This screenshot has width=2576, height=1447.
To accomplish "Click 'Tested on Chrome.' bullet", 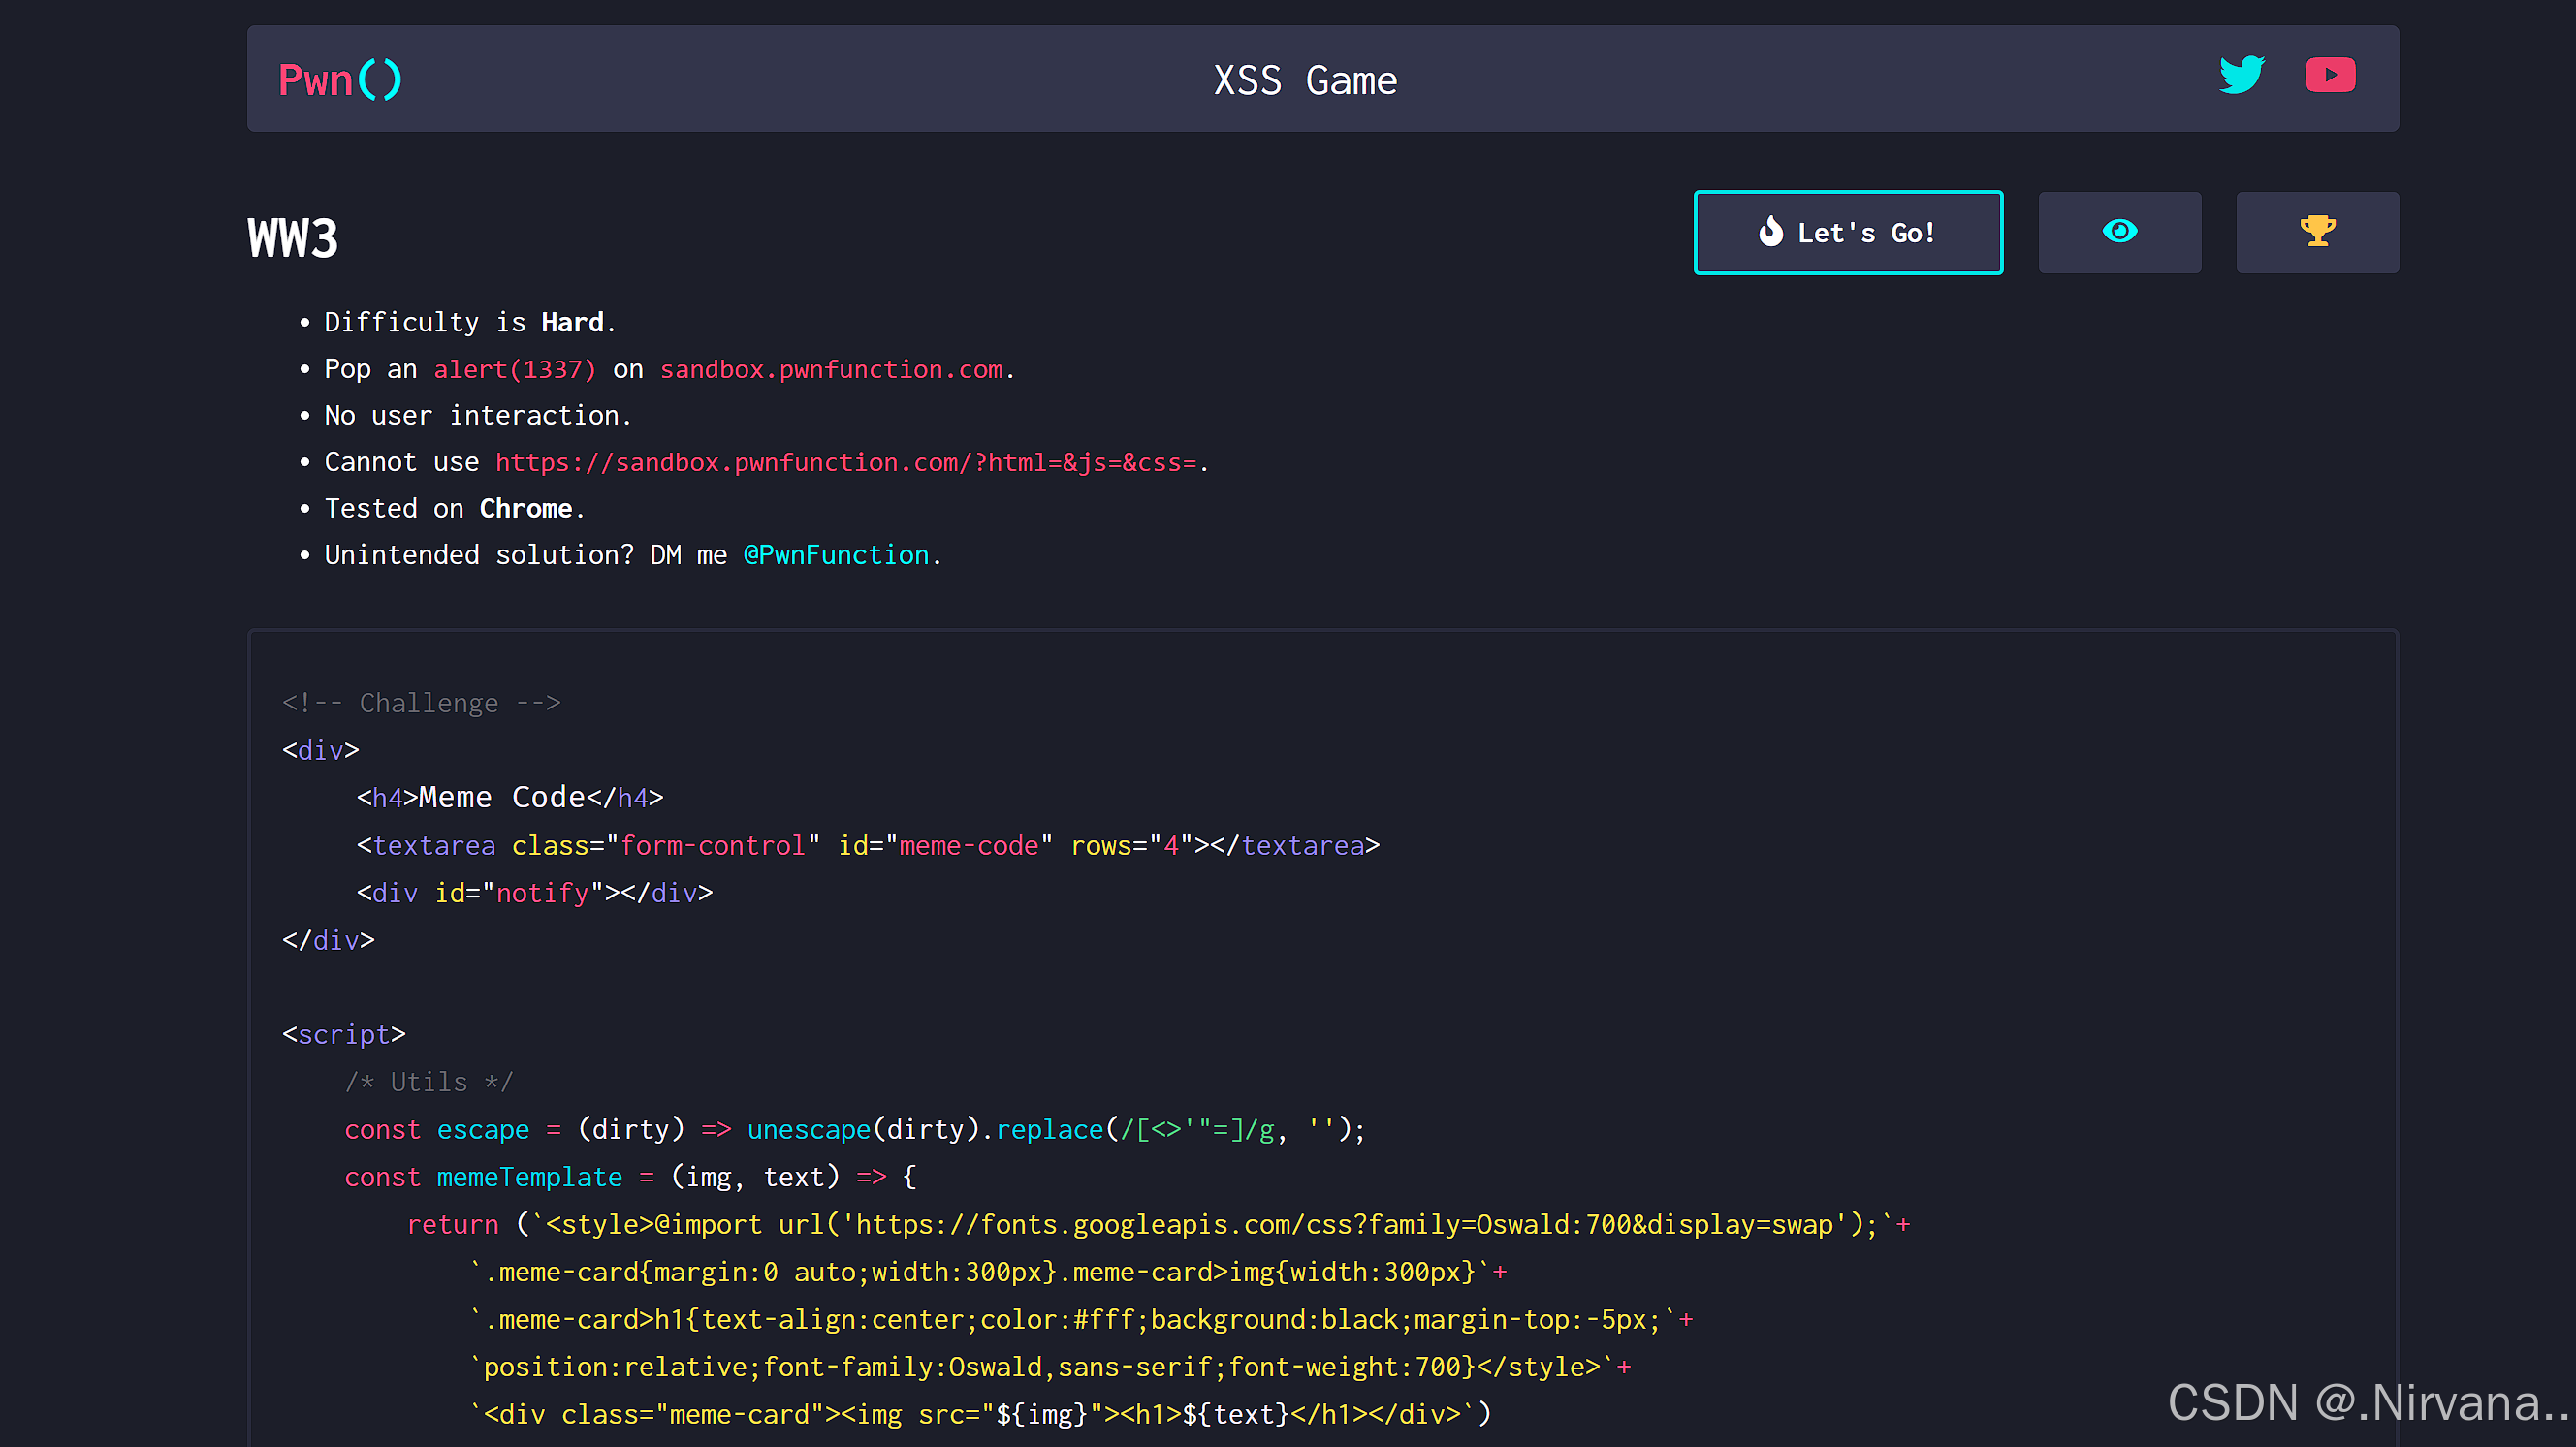I will click(x=455, y=508).
